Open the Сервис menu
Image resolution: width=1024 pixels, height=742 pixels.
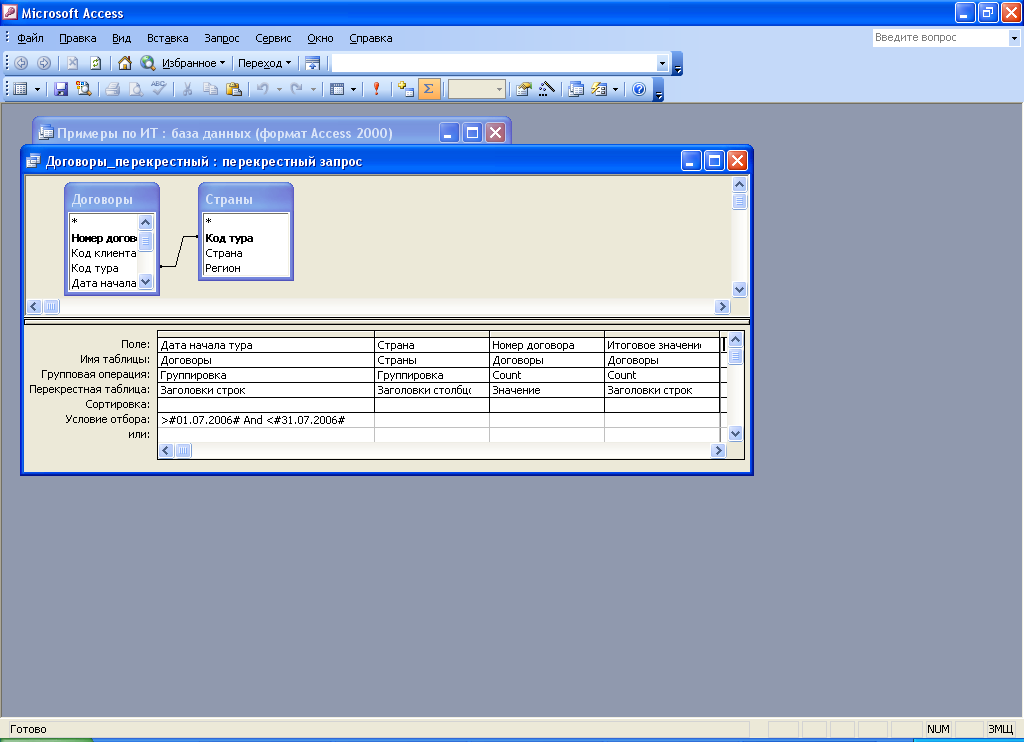[273, 38]
